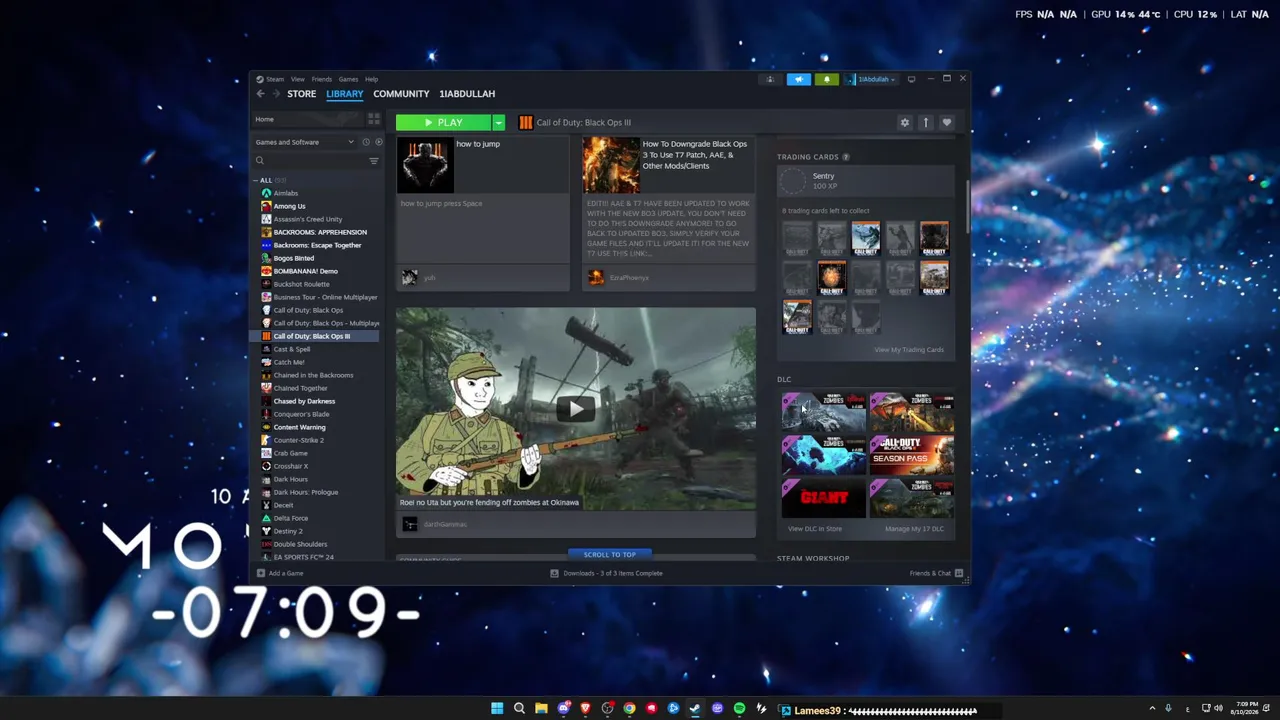This screenshot has height=720, width=1280.
Task: Go forward with the Steam forward arrow
Action: (x=275, y=94)
